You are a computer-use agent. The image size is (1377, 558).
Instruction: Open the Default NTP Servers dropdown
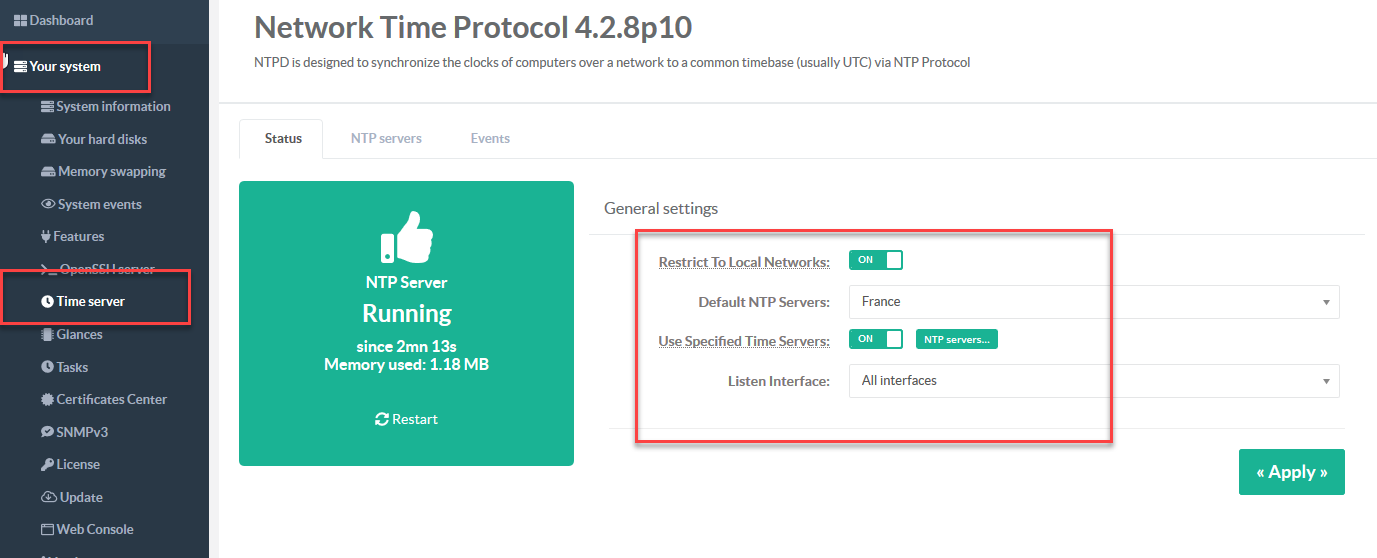tap(1093, 301)
